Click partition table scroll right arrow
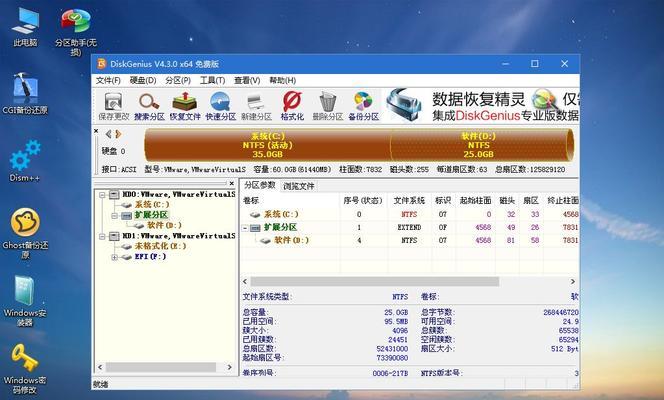 [573, 281]
